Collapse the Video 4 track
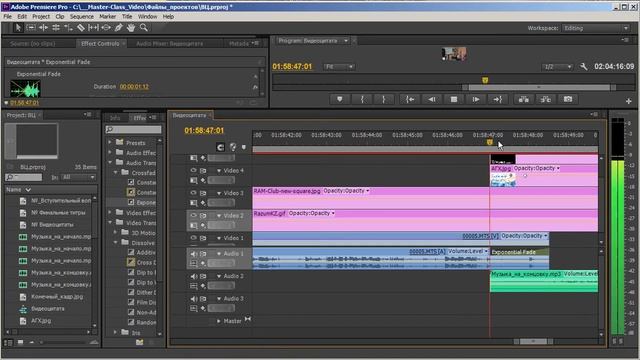Screen dimensions: 640x360 click(219, 171)
